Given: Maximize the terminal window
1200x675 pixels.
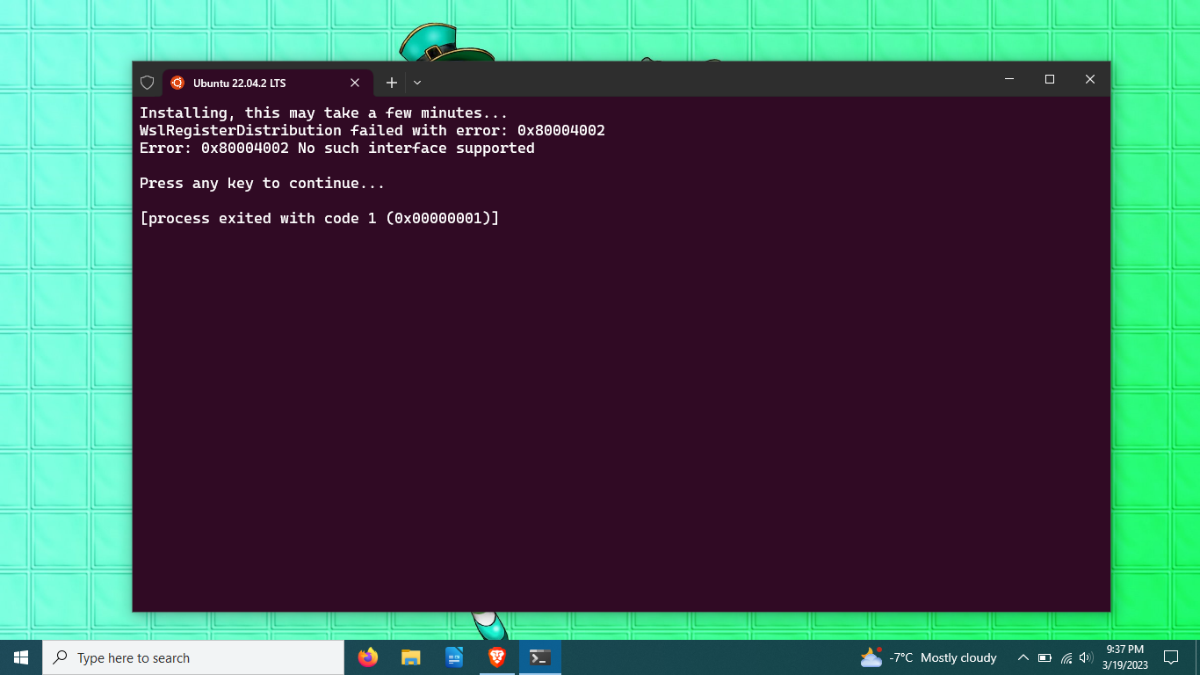Looking at the screenshot, I should pyautogui.click(x=1049, y=79).
